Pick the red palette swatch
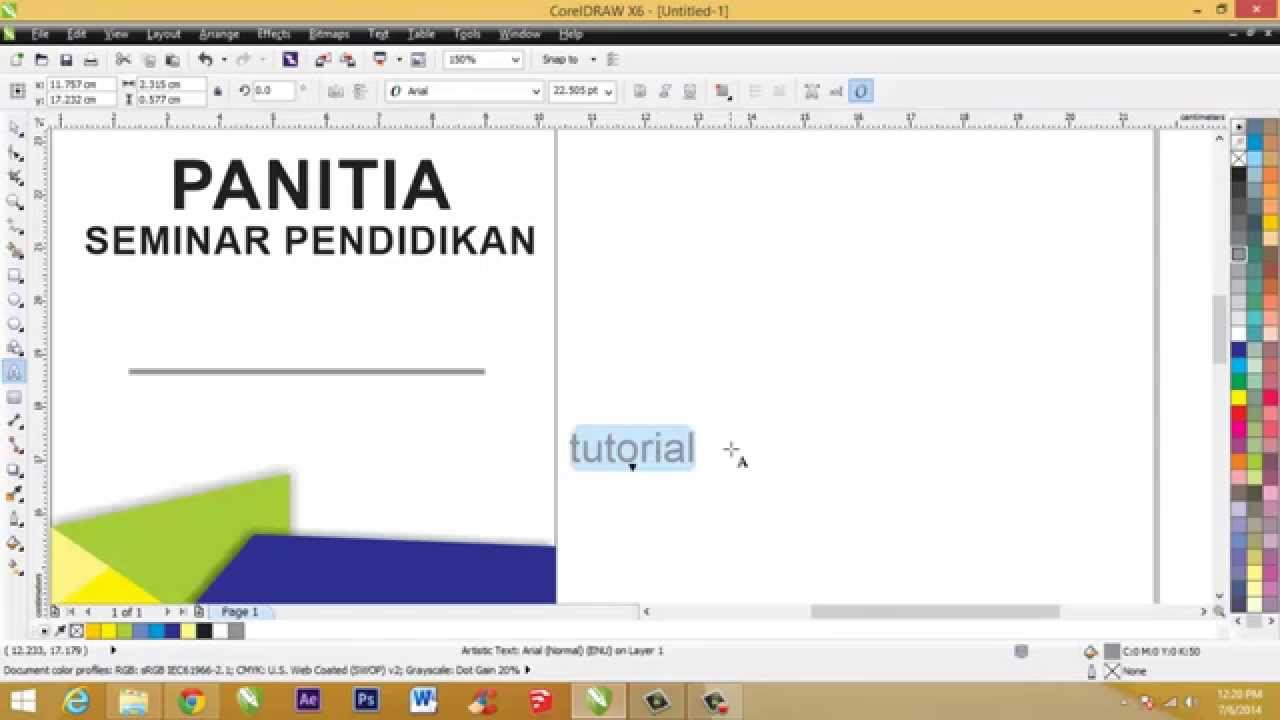Viewport: 1280px width, 720px height. pos(1239,413)
